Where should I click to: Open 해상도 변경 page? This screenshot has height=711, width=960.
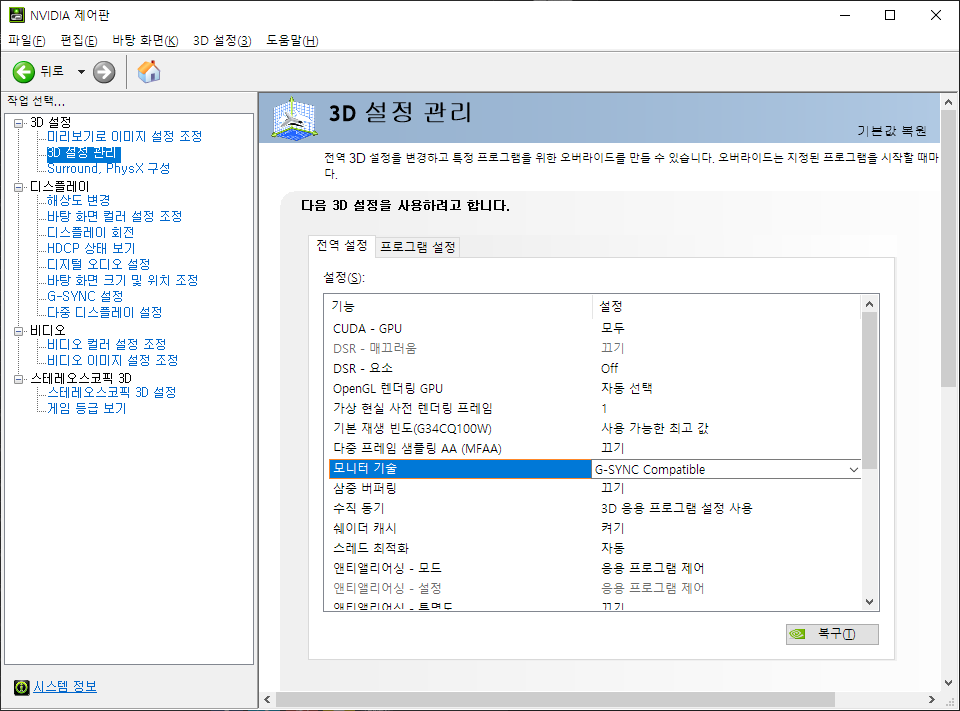tap(78, 200)
